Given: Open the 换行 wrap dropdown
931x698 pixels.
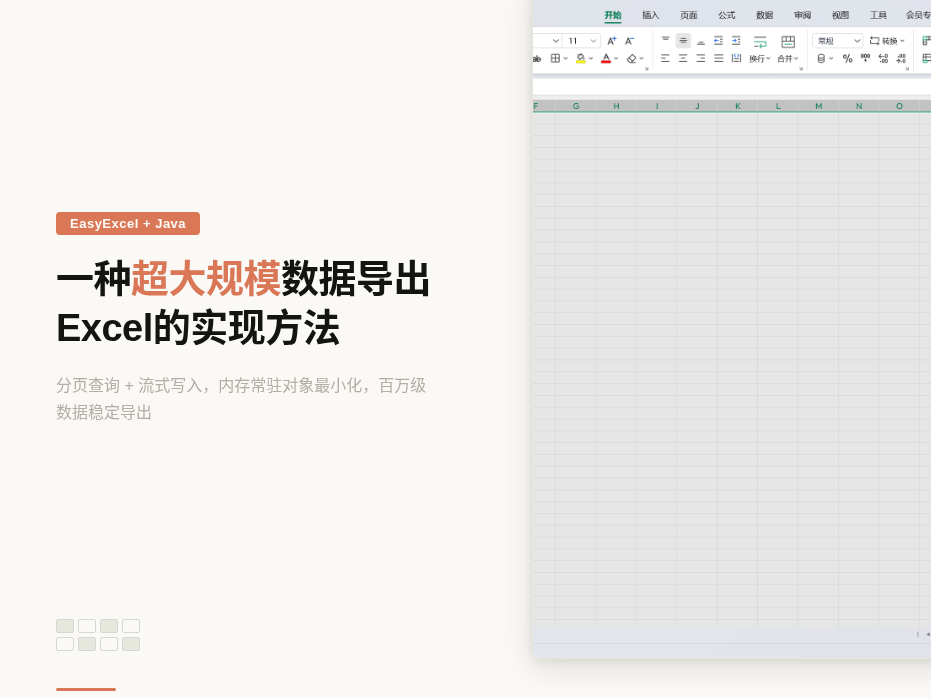Looking at the screenshot, I should tap(760, 59).
